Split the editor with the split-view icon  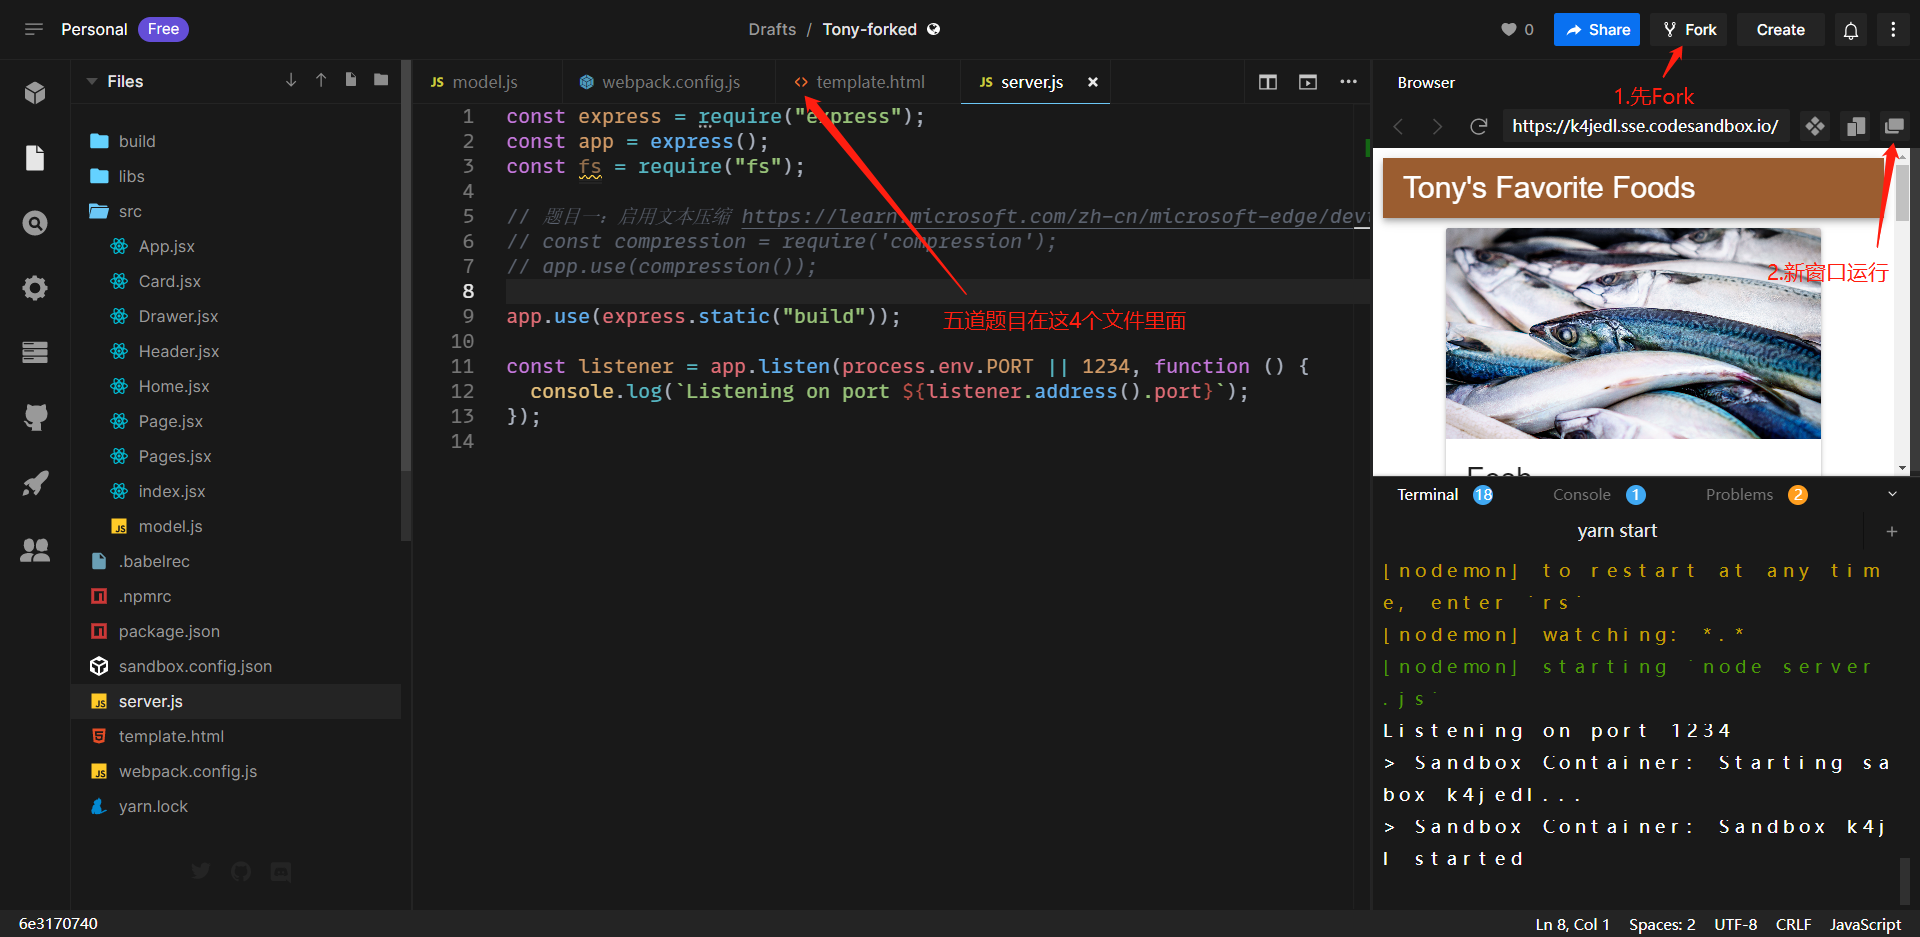1268,82
